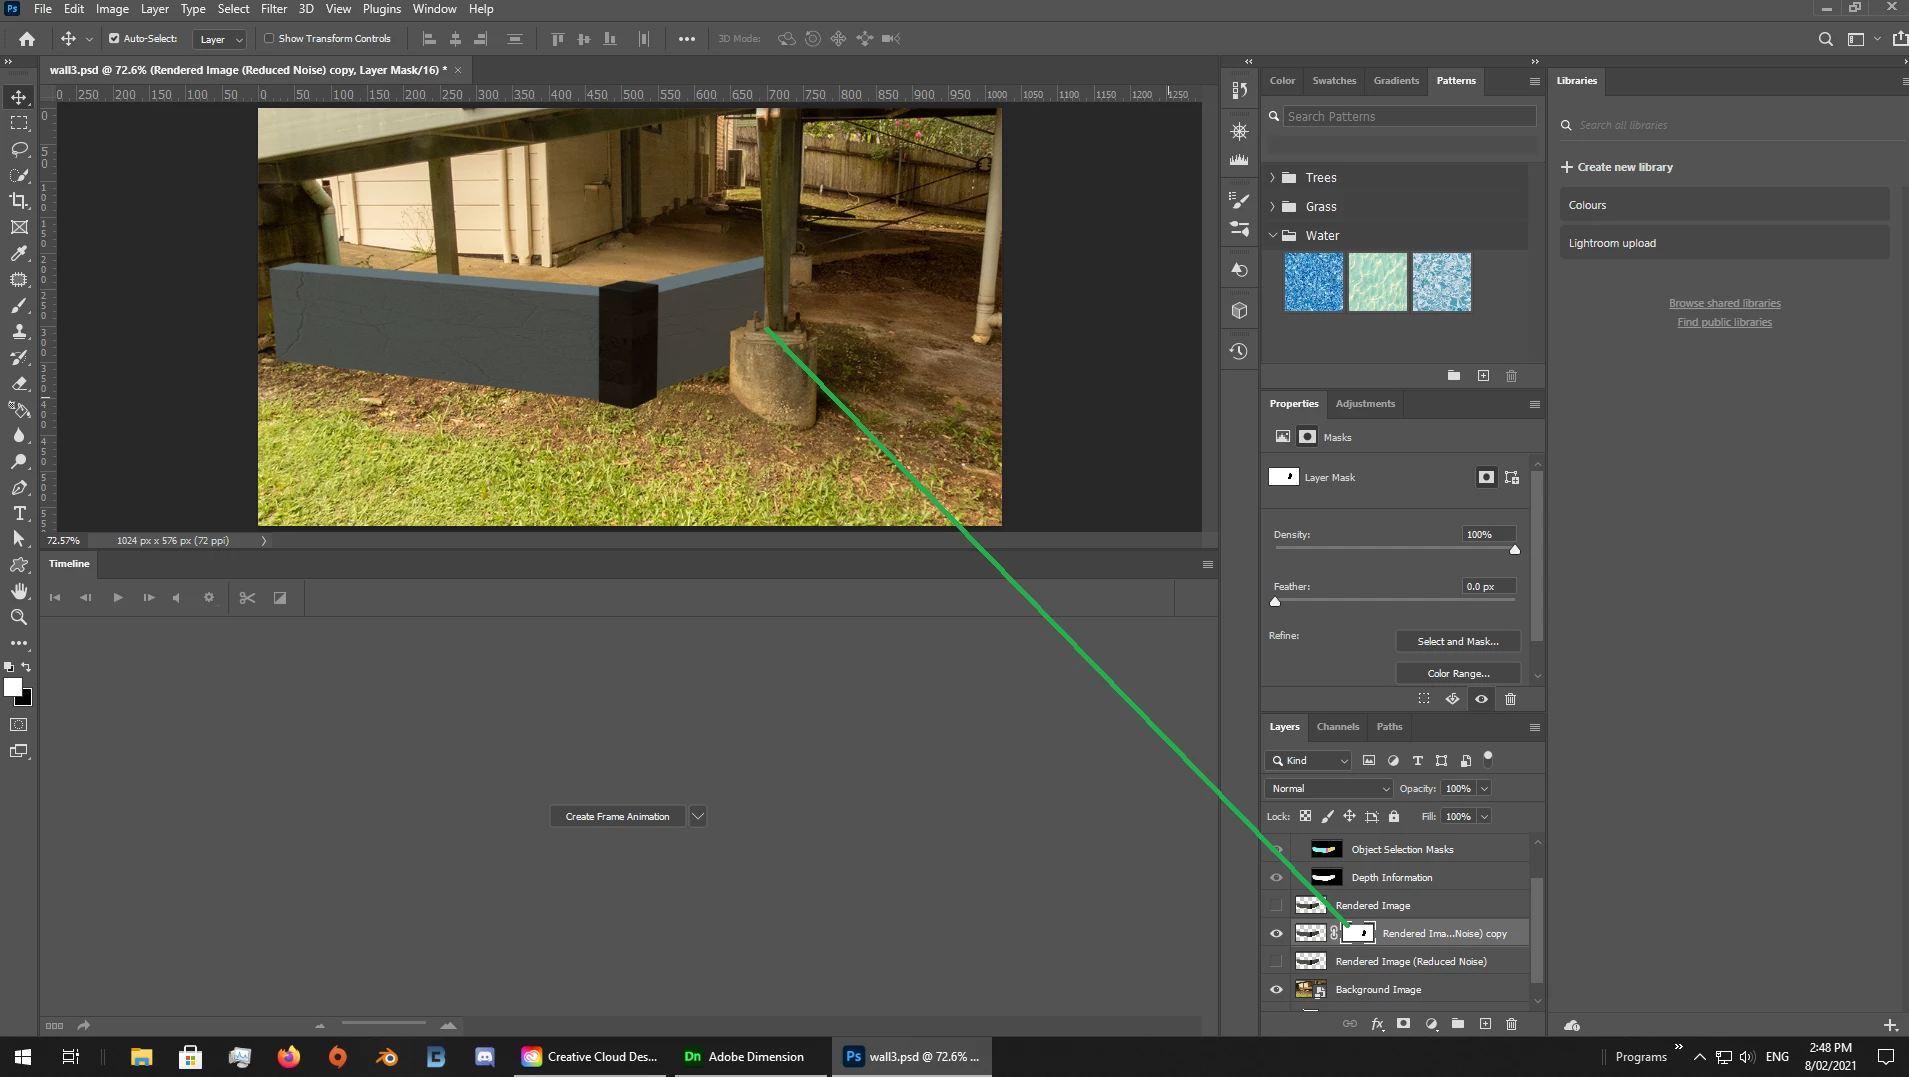This screenshot has height=1077, width=1909.
Task: Lock transparent pixels icon
Action: 1306,816
